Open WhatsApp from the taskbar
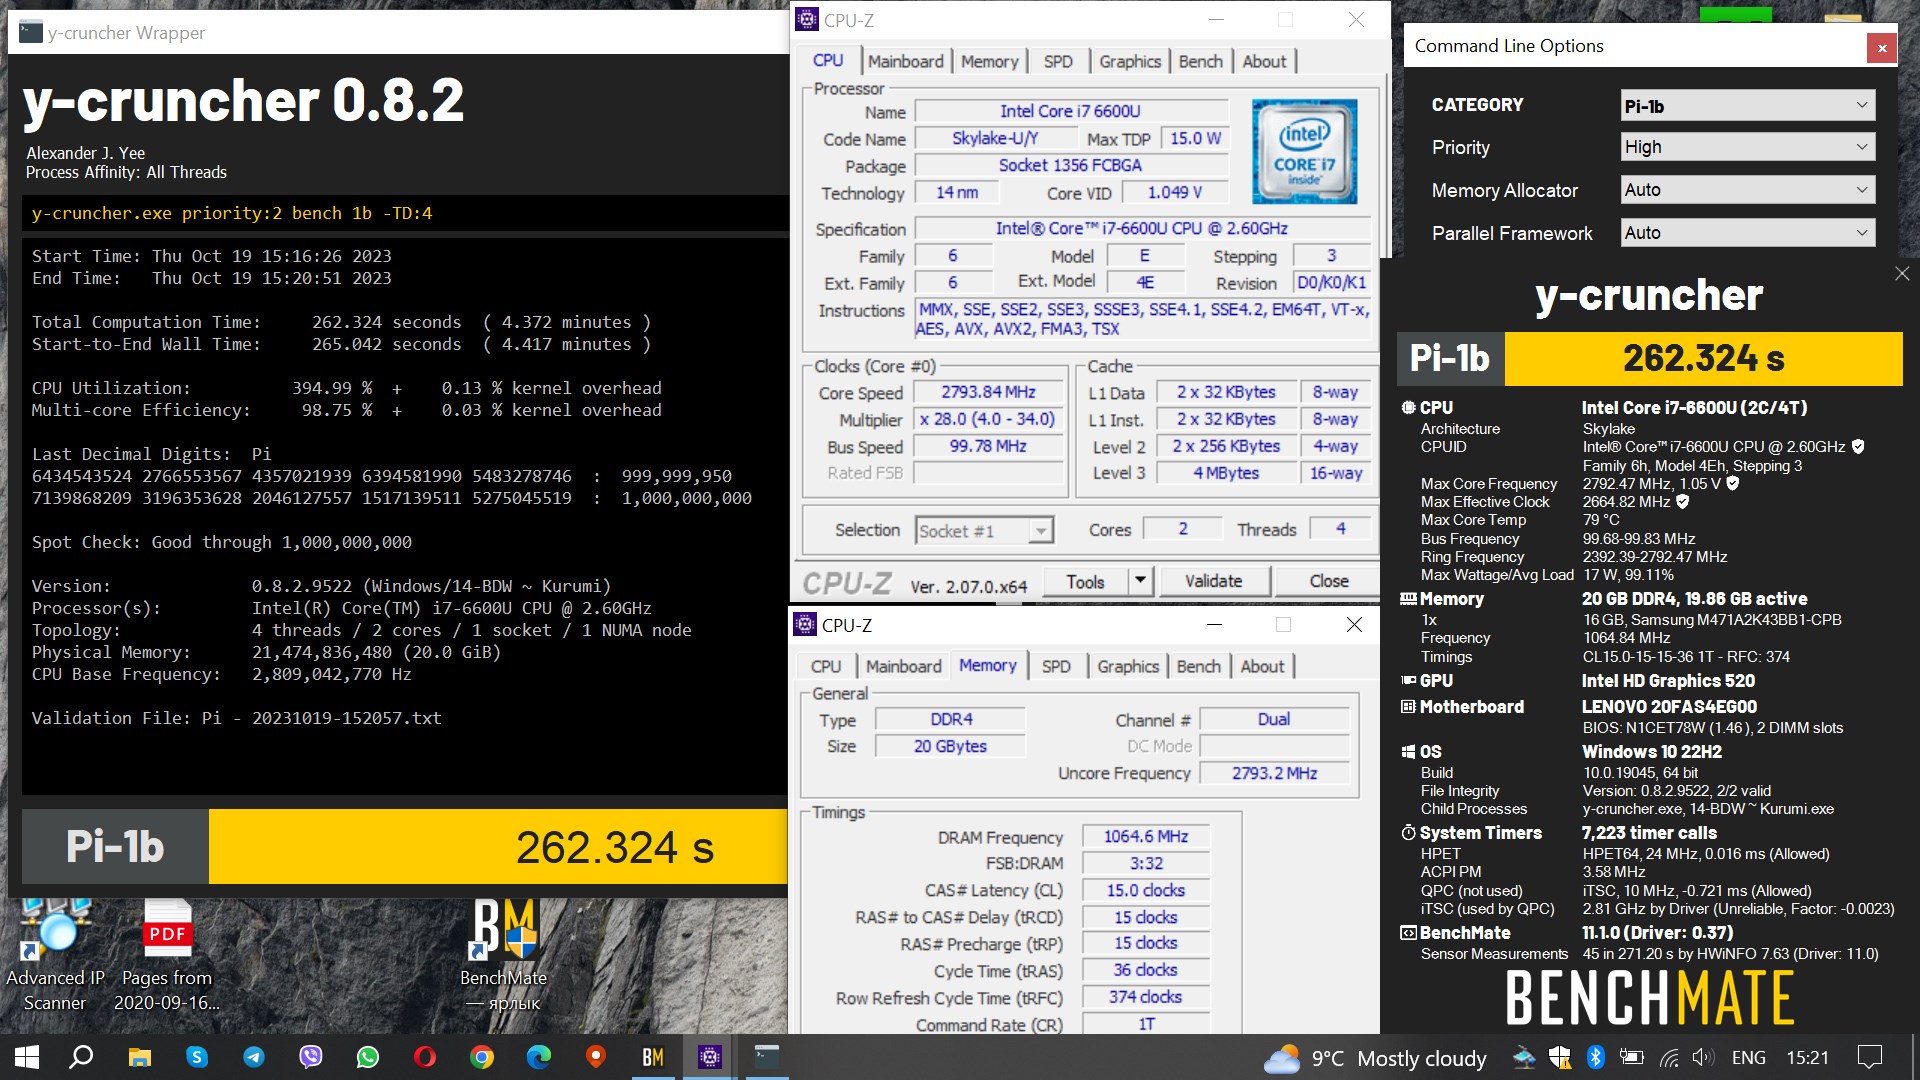The height and width of the screenshot is (1080, 1920). tap(368, 1057)
